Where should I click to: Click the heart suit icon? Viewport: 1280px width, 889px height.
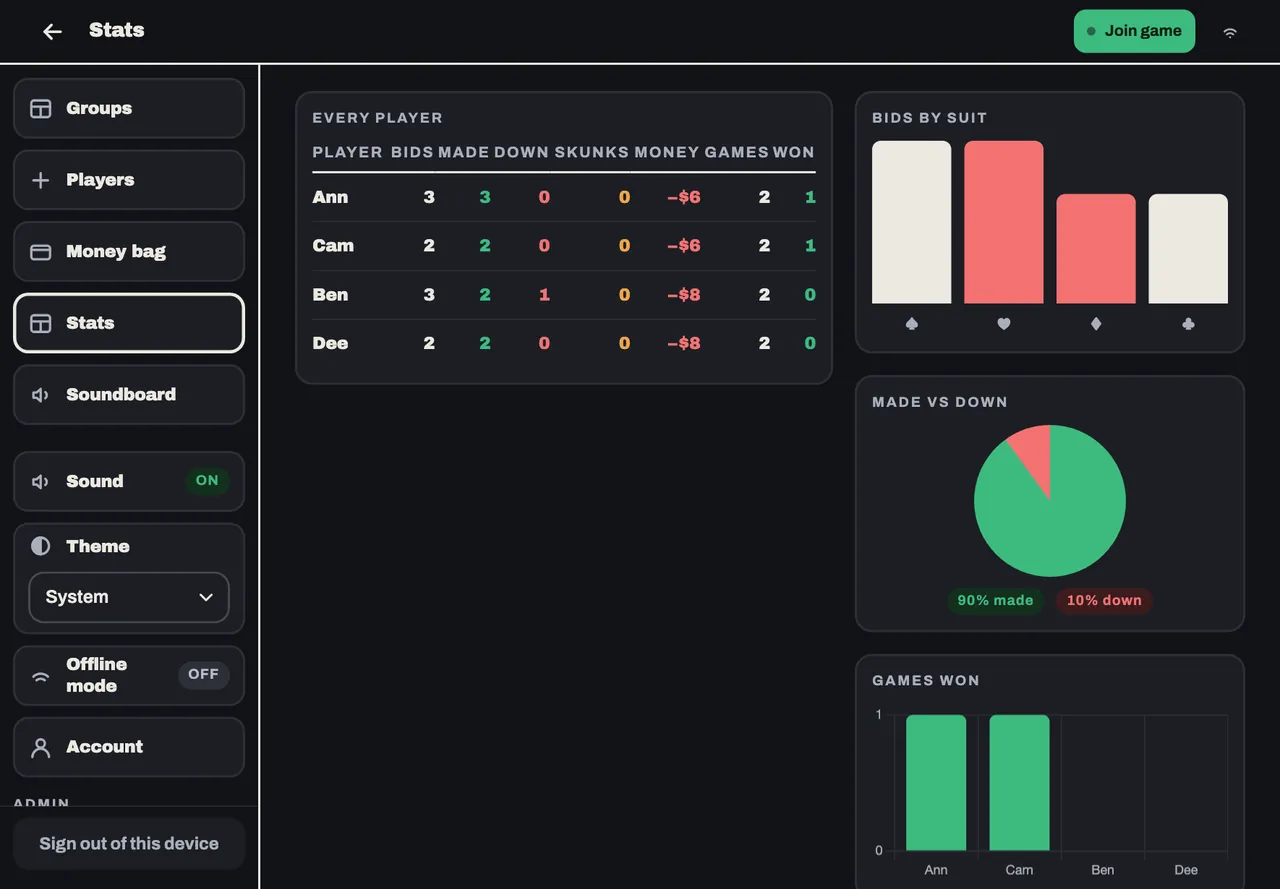(1004, 324)
